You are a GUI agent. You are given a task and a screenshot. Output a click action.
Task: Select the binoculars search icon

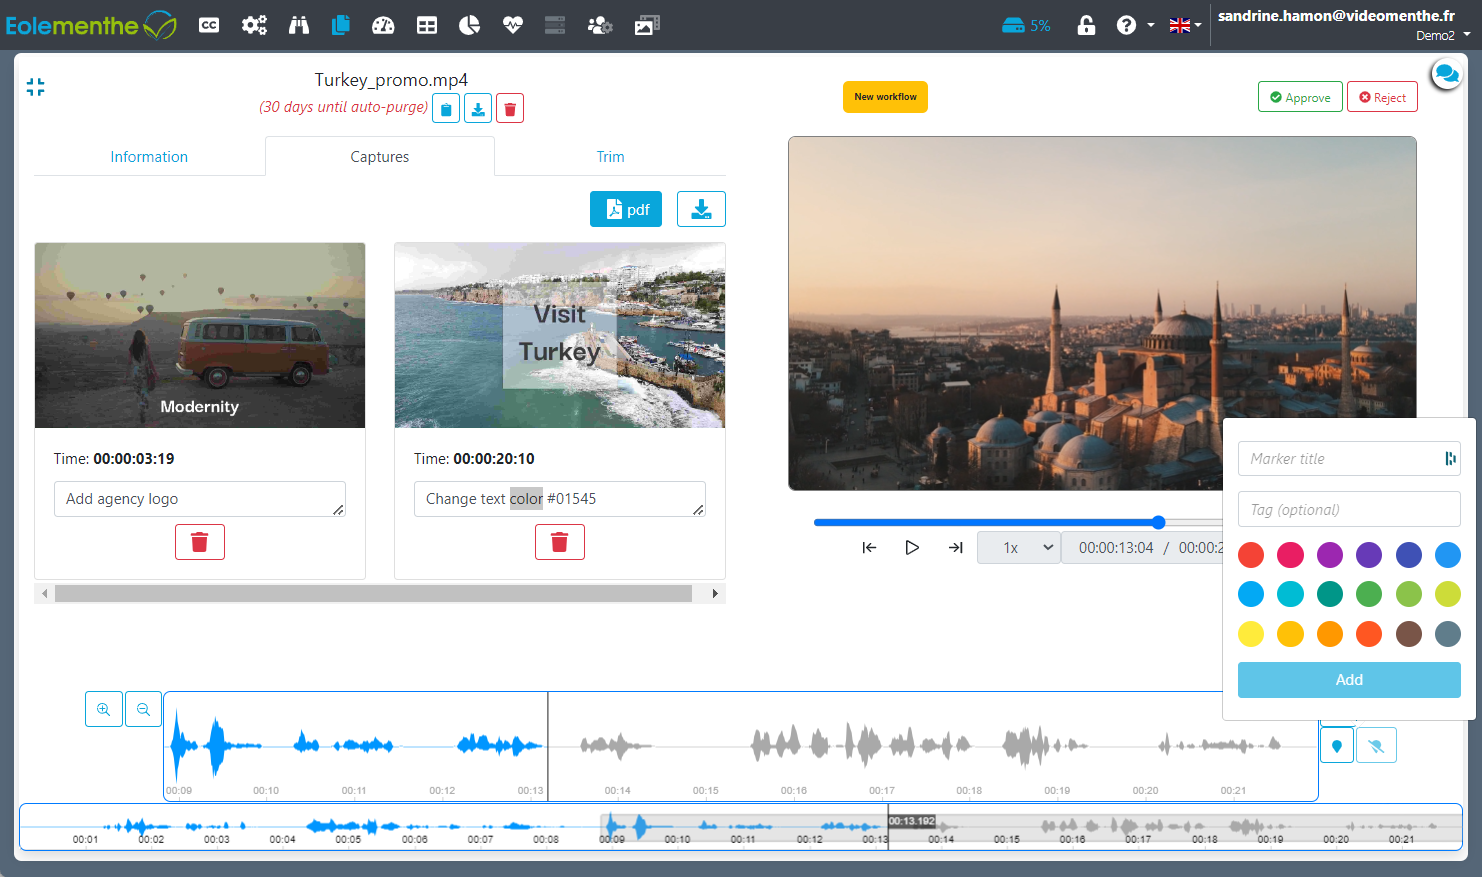coord(297,25)
